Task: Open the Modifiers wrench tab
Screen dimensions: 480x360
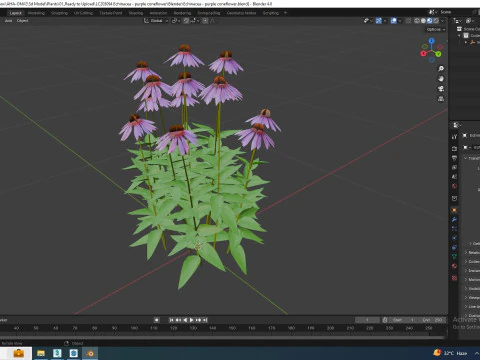Action: click(454, 219)
